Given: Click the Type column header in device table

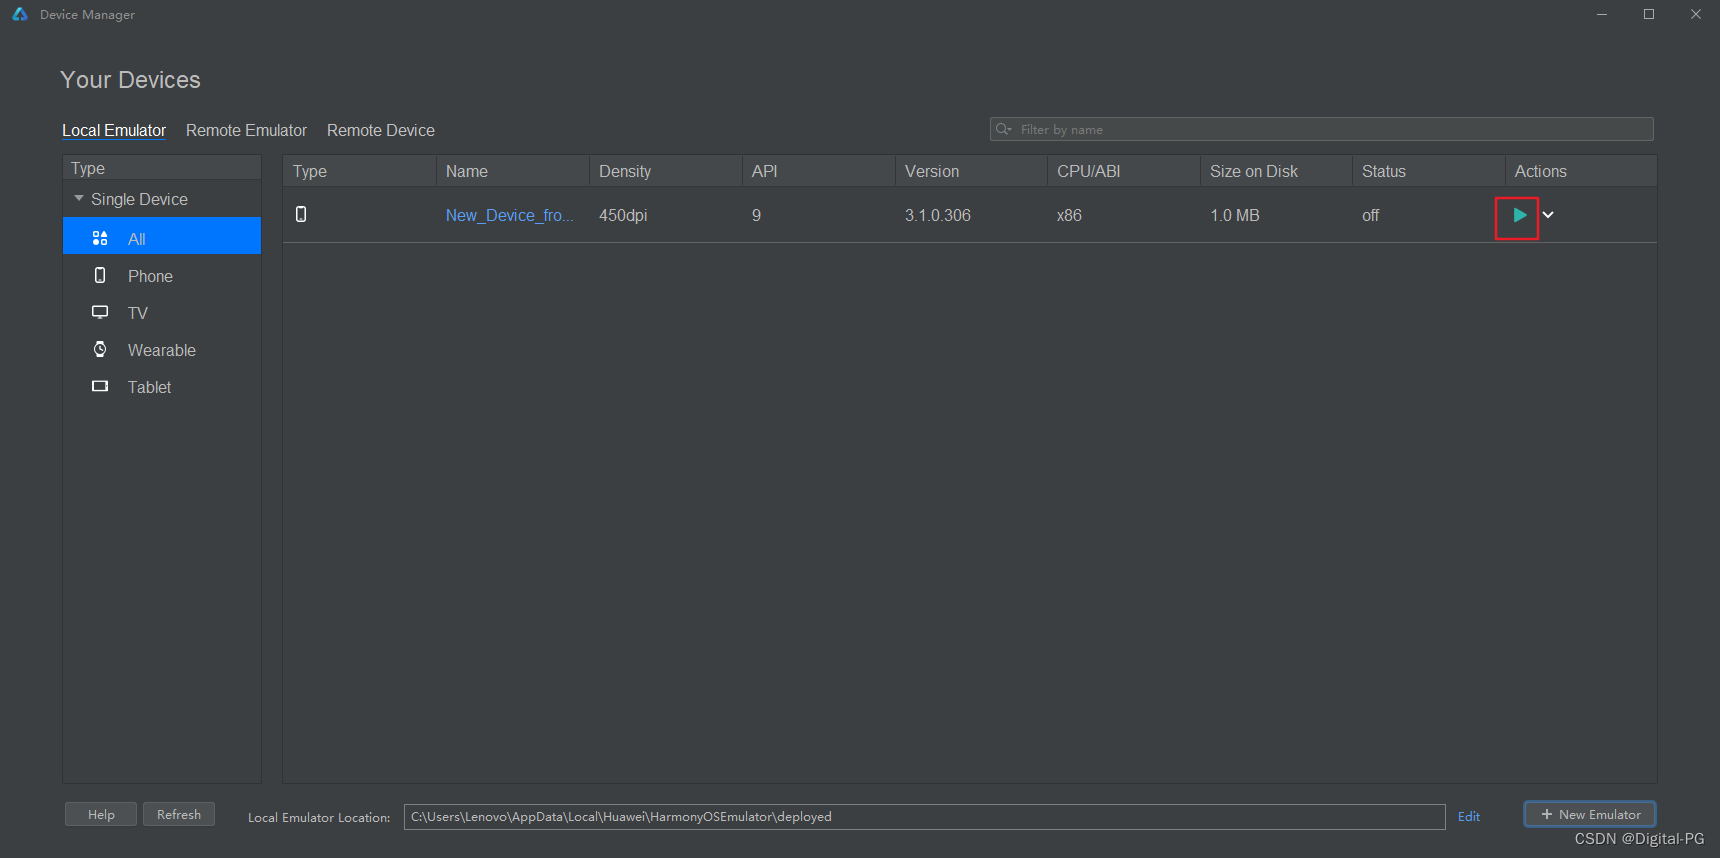Looking at the screenshot, I should 360,171.
